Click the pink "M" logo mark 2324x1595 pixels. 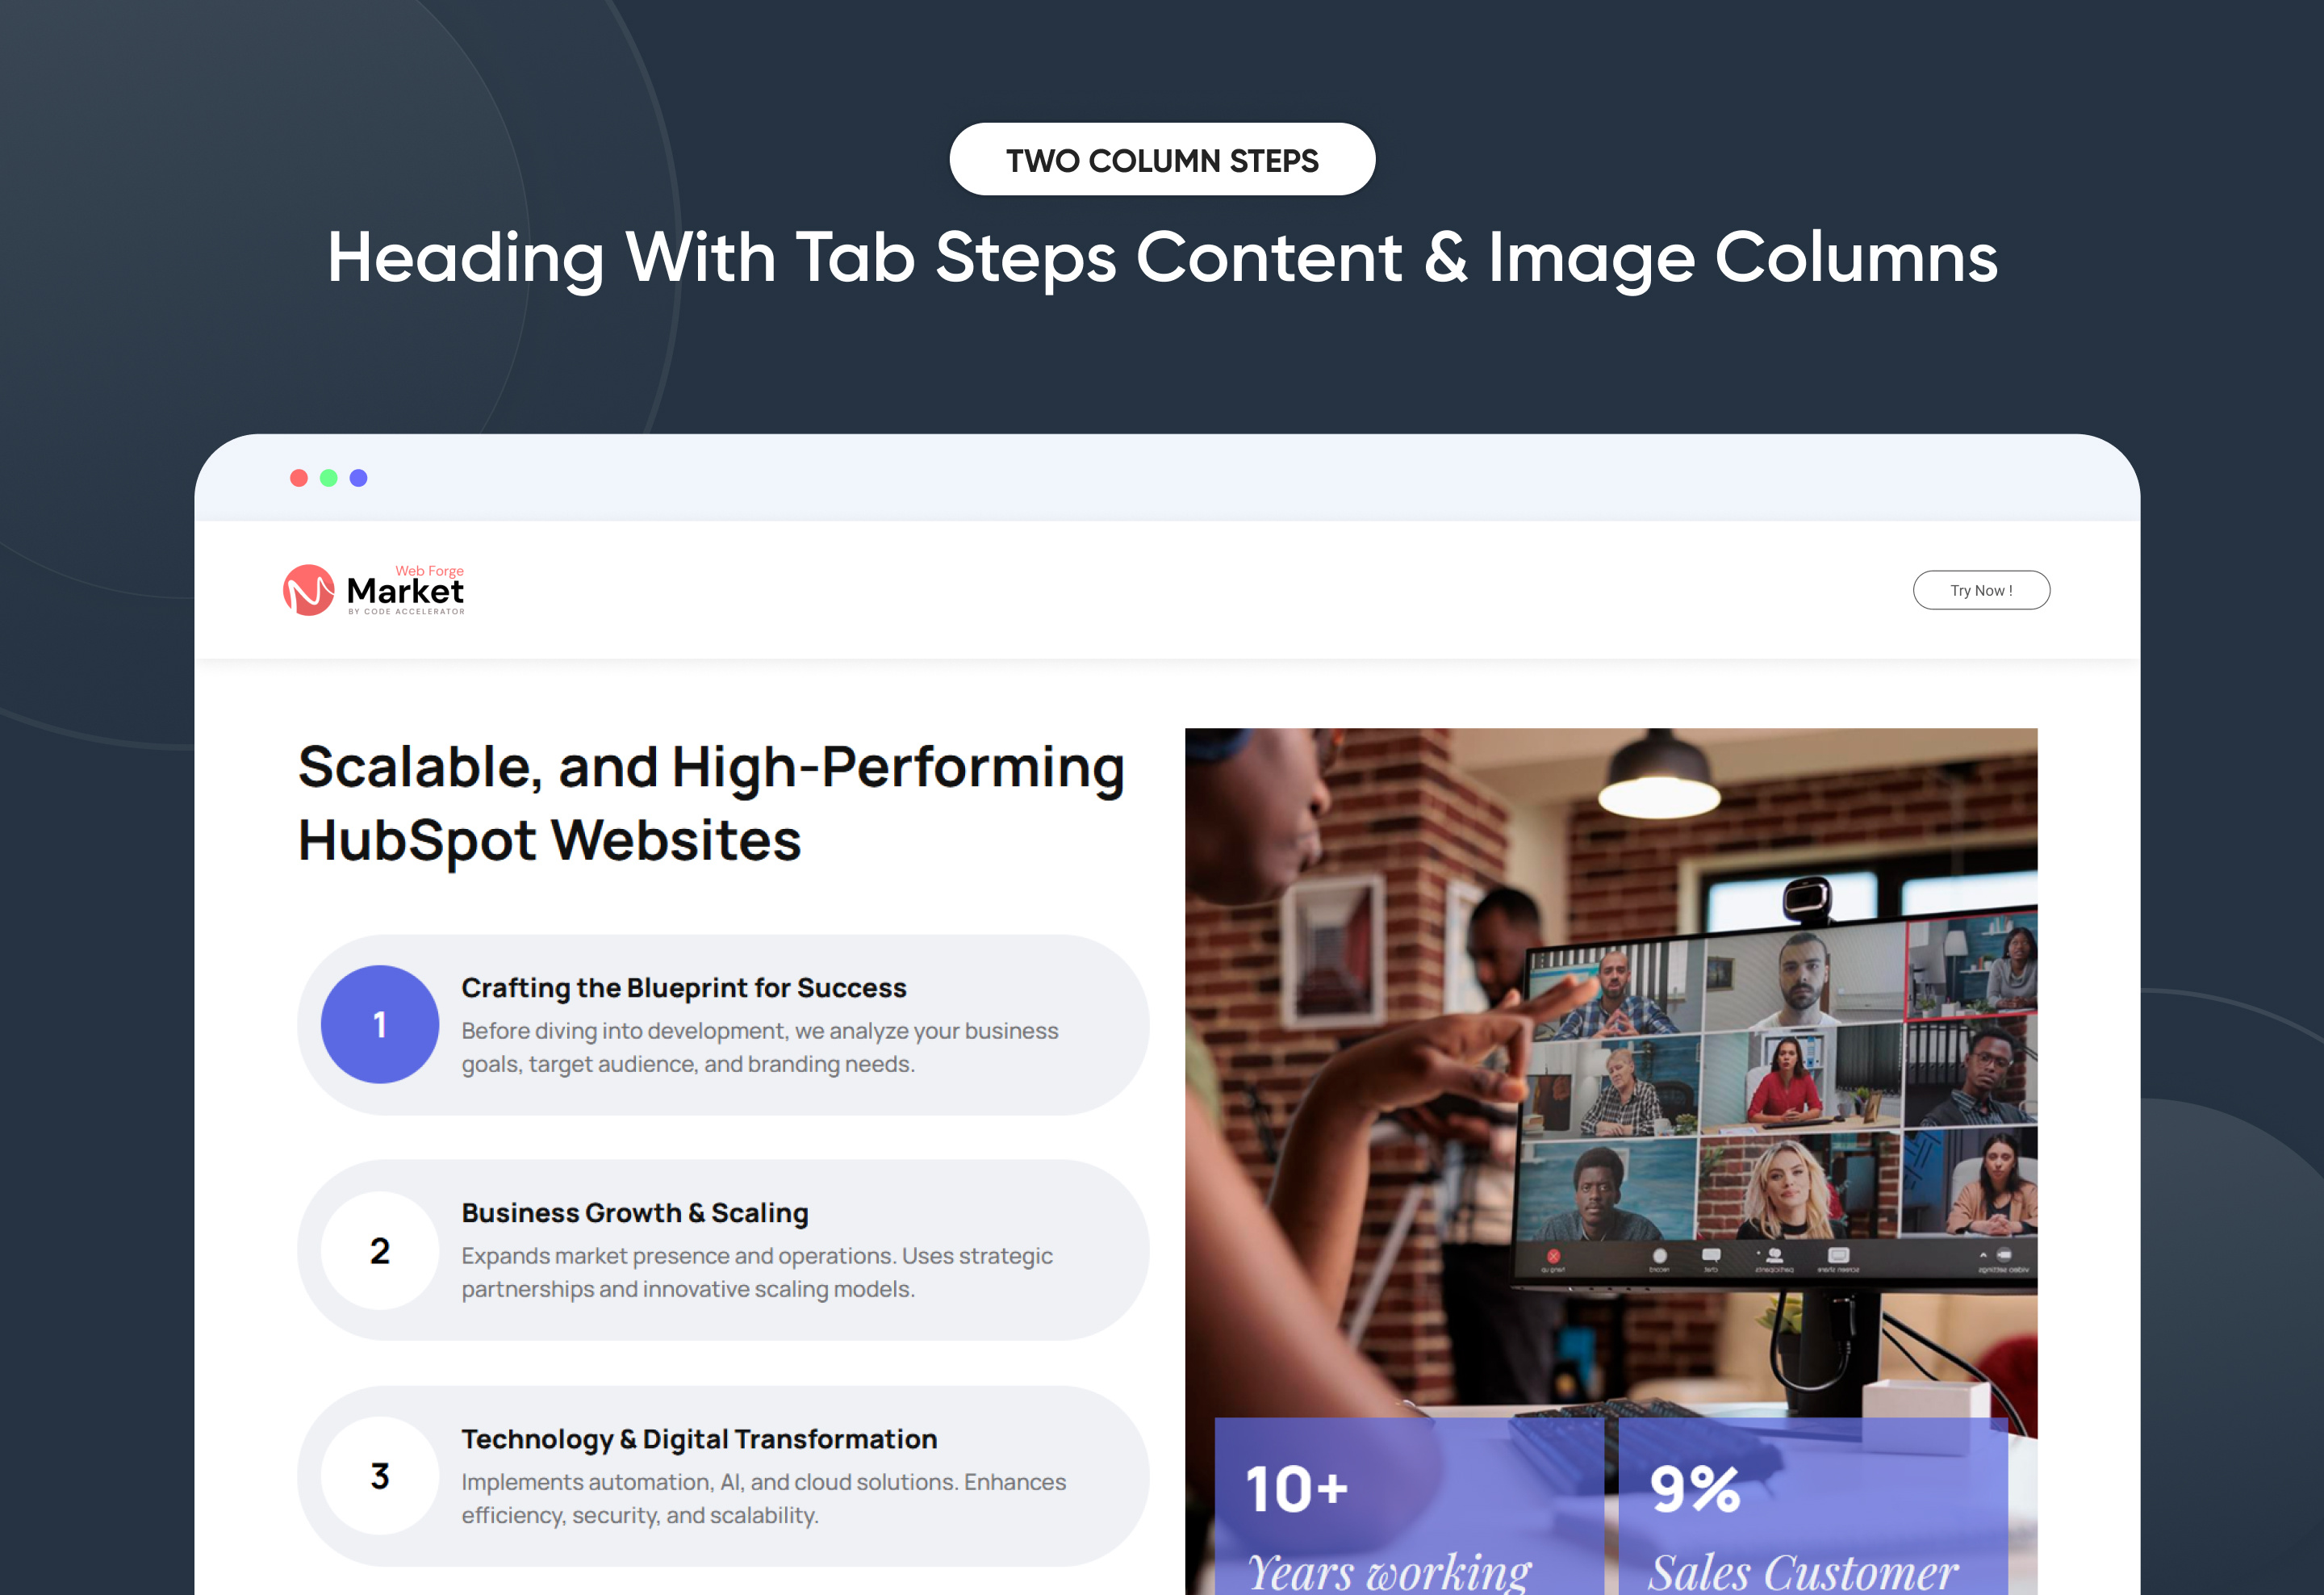(311, 590)
